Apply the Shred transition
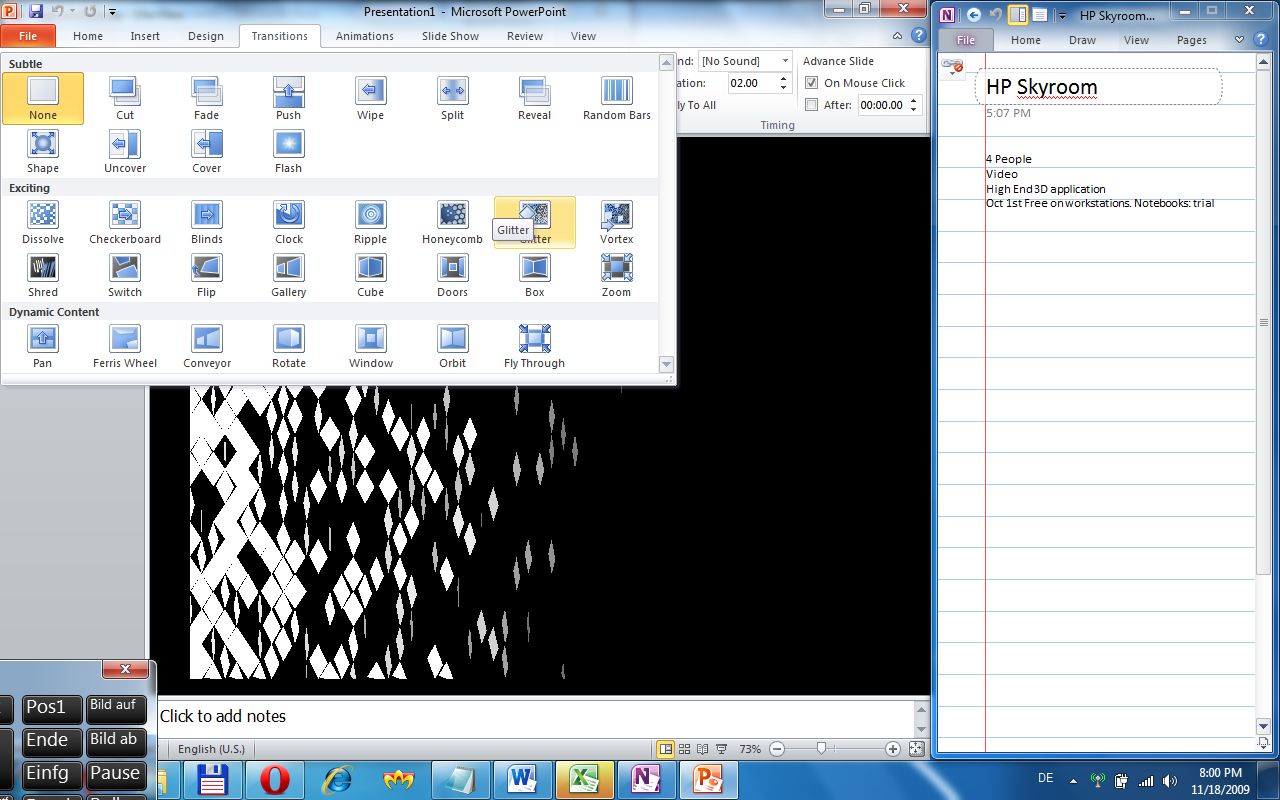 point(42,267)
